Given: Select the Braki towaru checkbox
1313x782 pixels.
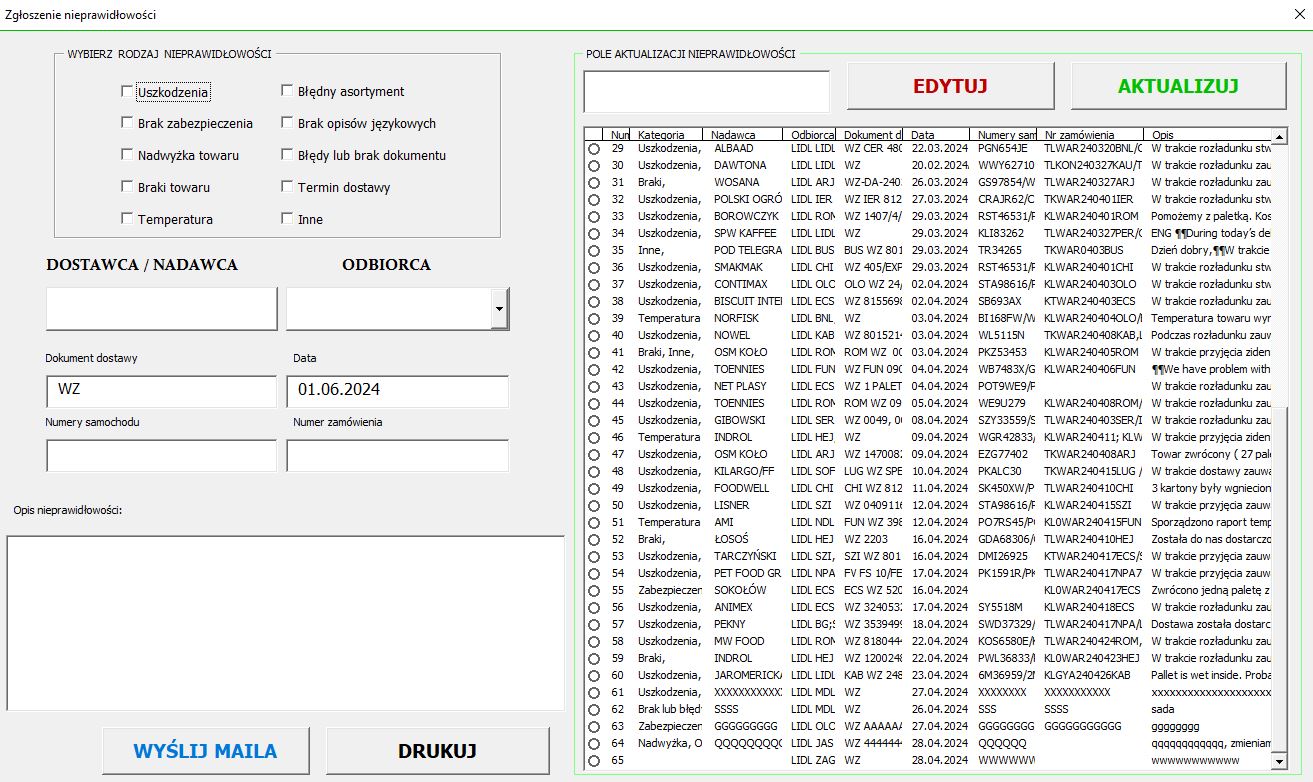Looking at the screenshot, I should coord(127,187).
